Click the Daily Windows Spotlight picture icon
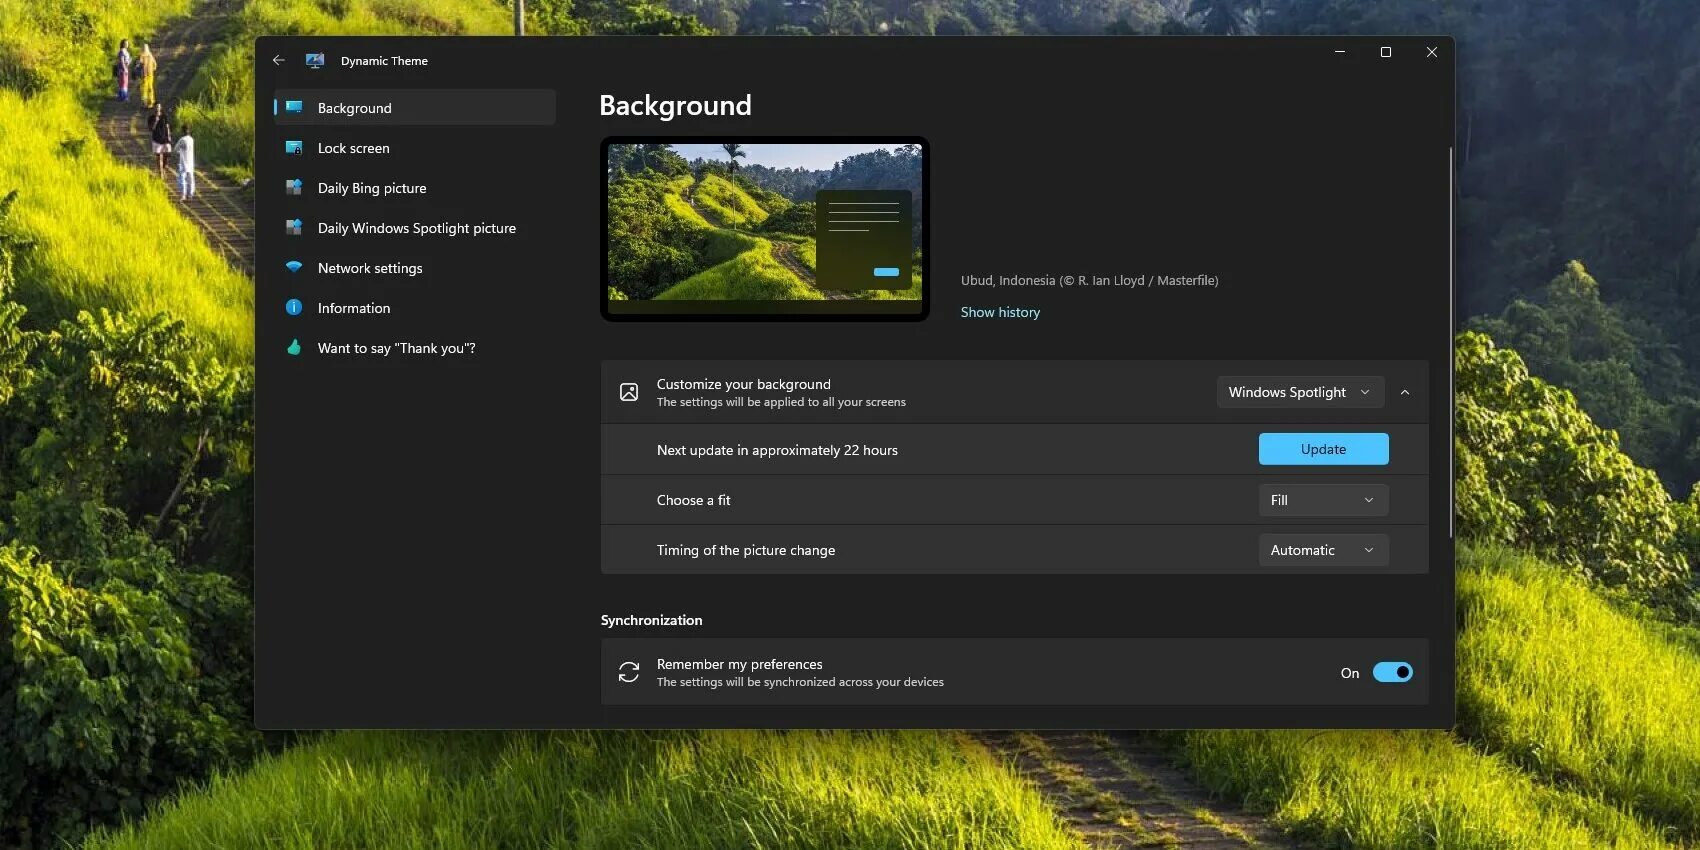The width and height of the screenshot is (1700, 850). coord(294,227)
